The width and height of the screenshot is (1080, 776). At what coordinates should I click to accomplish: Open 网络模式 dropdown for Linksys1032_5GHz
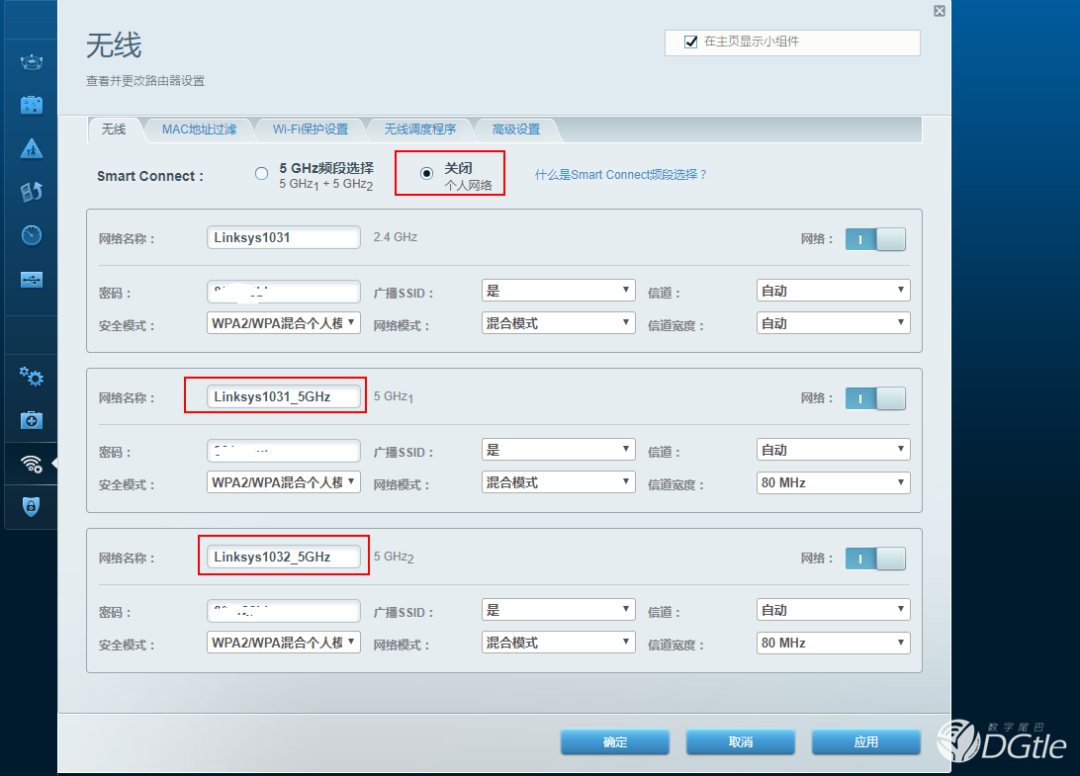click(x=558, y=642)
